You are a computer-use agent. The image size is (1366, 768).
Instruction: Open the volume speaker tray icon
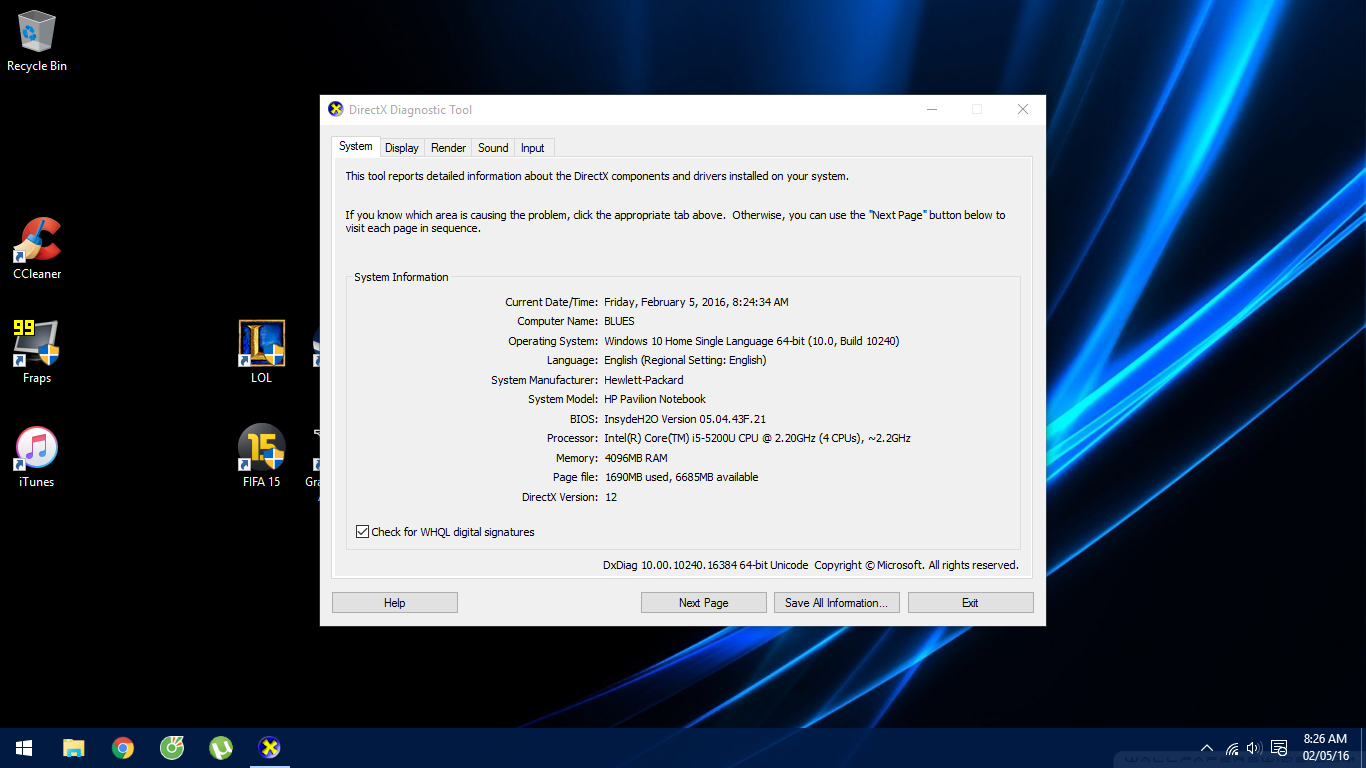[x=1254, y=748]
